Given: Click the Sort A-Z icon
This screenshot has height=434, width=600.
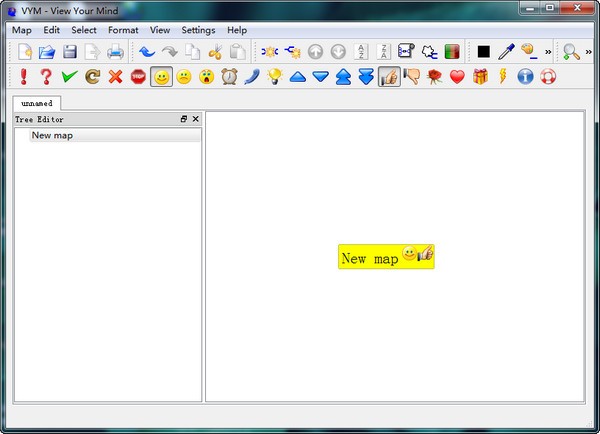Looking at the screenshot, I should pyautogui.click(x=362, y=52).
